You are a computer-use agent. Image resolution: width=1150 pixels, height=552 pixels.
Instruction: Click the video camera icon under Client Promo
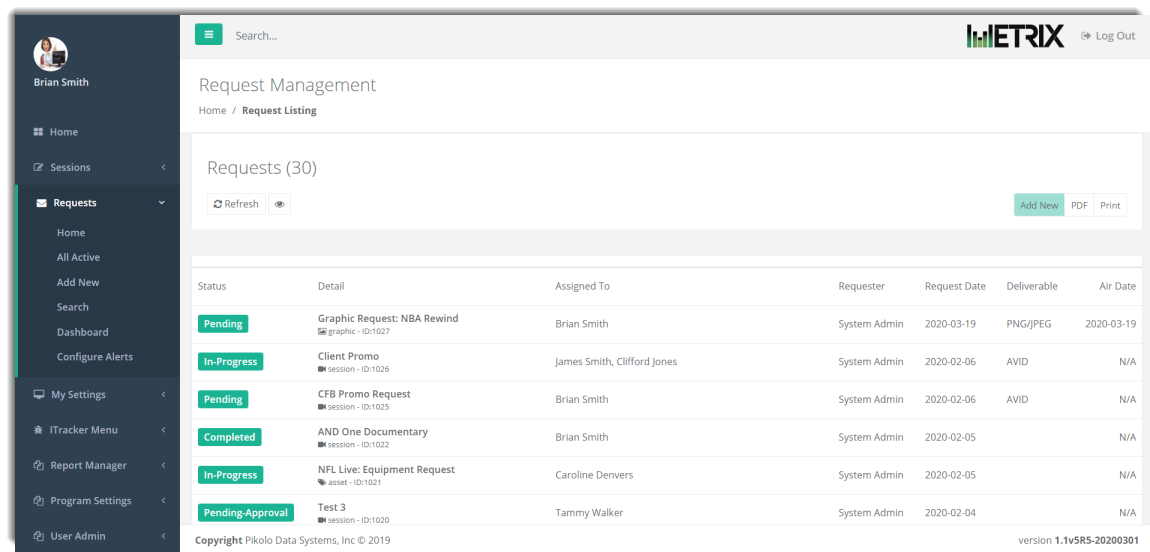[x=321, y=369]
